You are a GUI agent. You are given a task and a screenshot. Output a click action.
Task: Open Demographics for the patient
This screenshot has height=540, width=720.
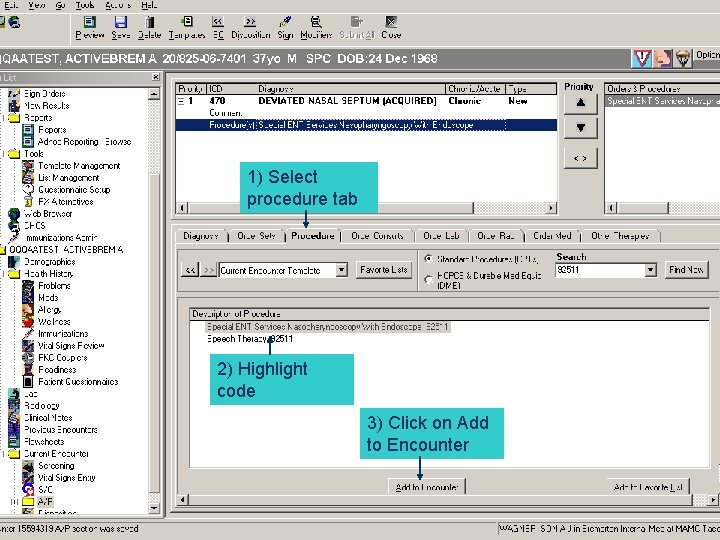click(50, 262)
